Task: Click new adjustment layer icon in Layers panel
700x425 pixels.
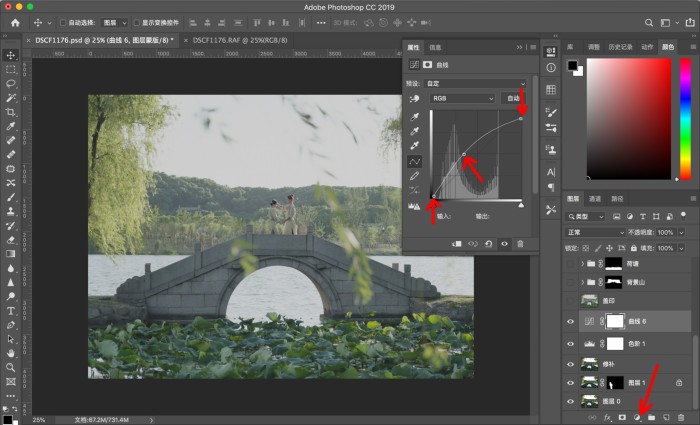Action: [637, 417]
